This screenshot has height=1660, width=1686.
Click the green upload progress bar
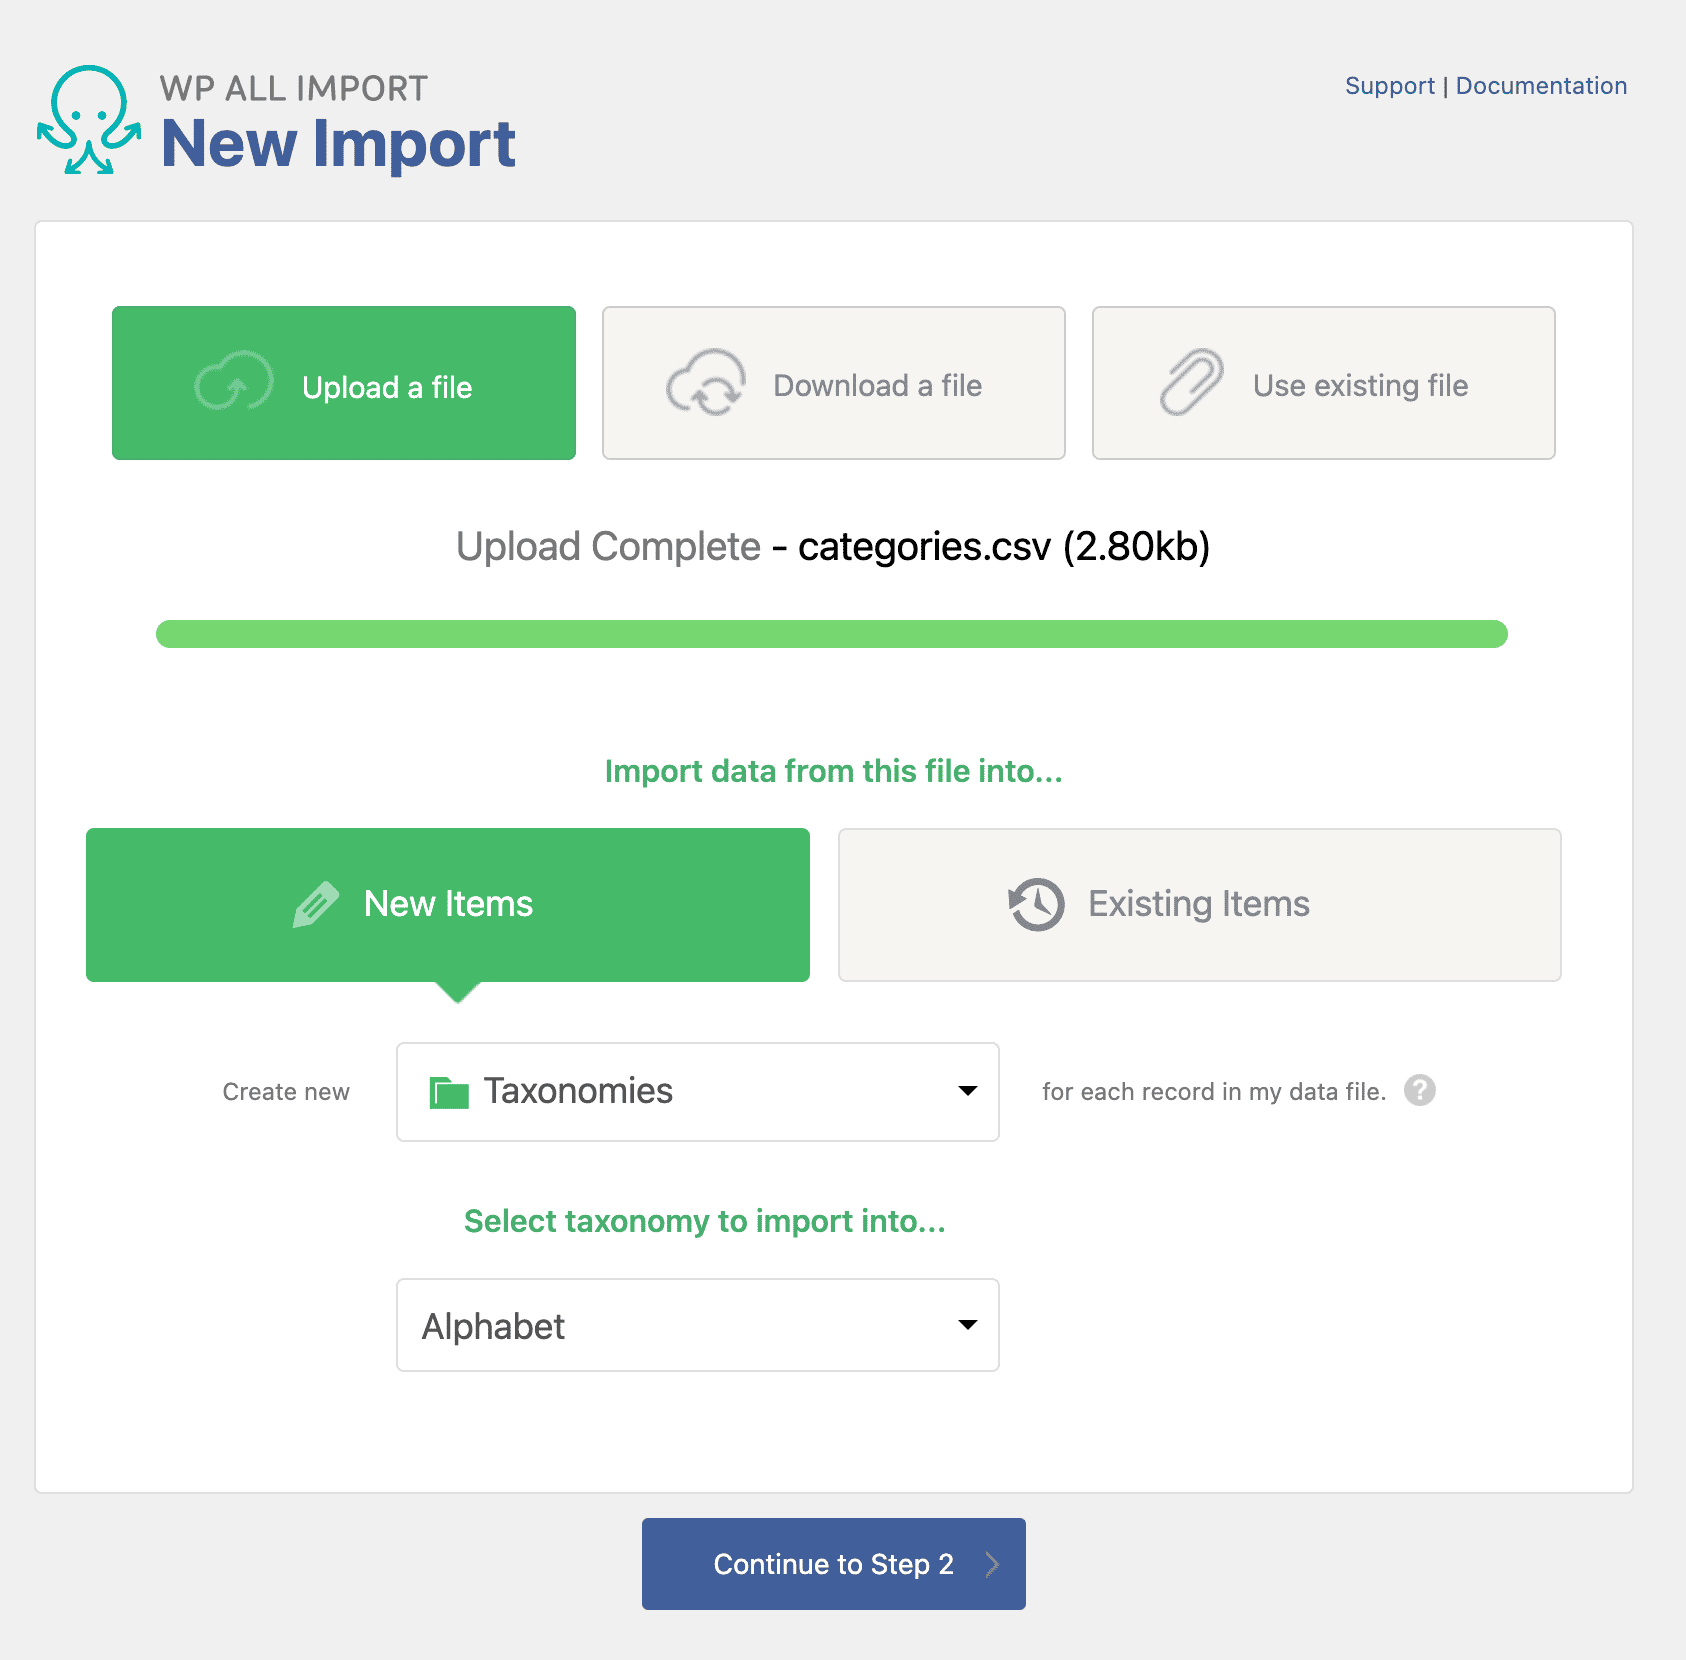(831, 634)
